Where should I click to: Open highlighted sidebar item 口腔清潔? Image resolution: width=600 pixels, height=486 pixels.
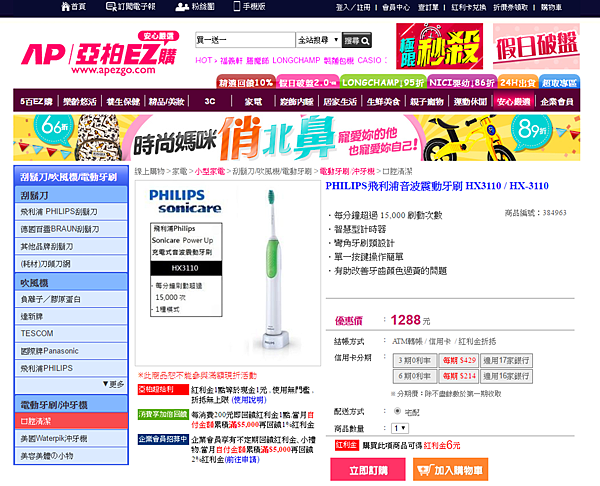click(x=71, y=421)
